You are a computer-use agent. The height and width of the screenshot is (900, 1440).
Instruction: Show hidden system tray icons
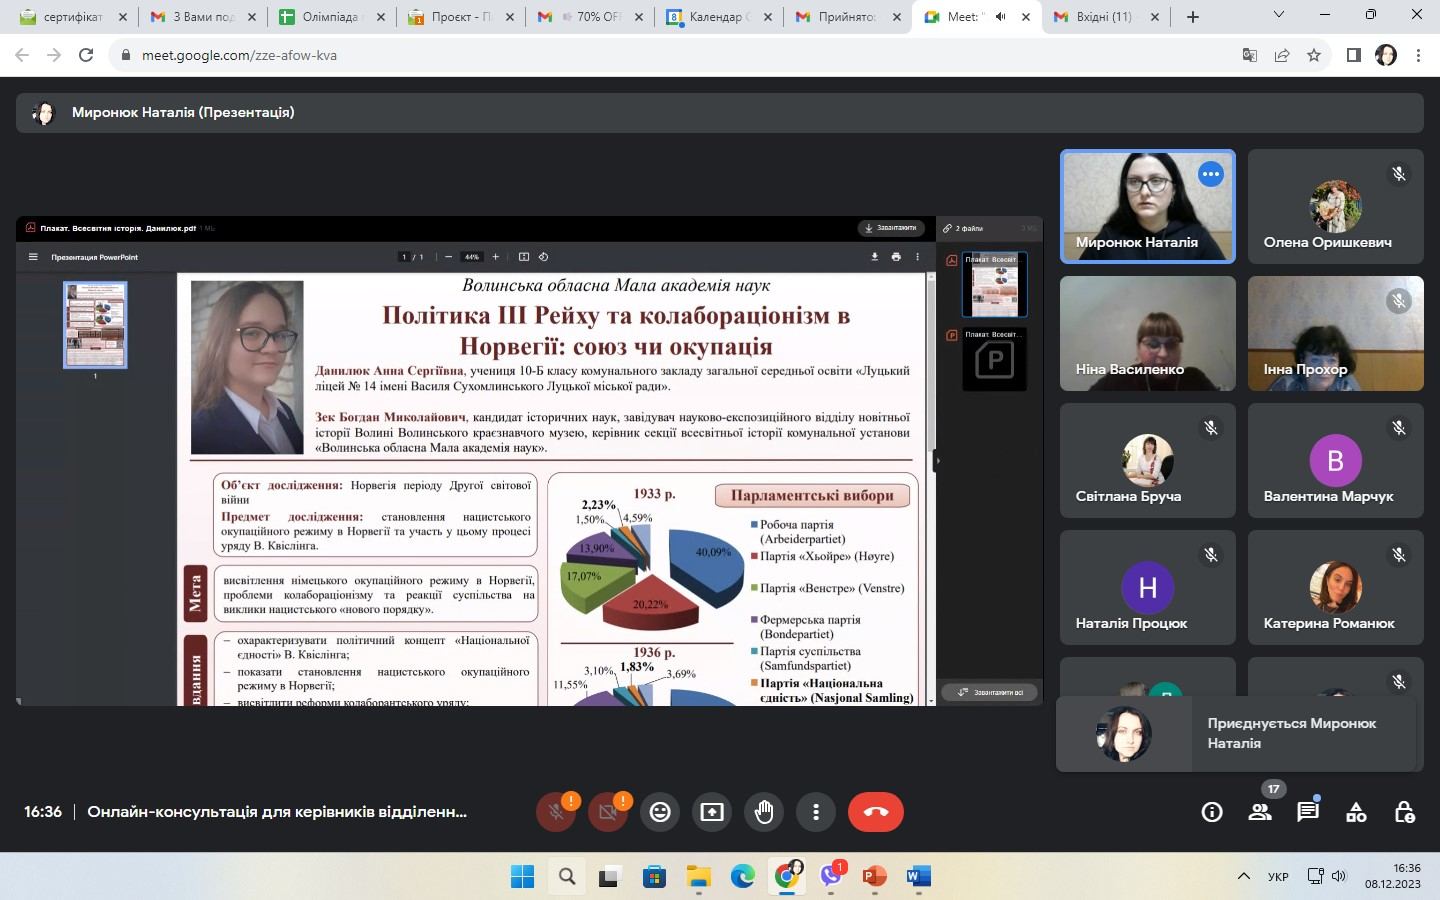coord(1243,877)
